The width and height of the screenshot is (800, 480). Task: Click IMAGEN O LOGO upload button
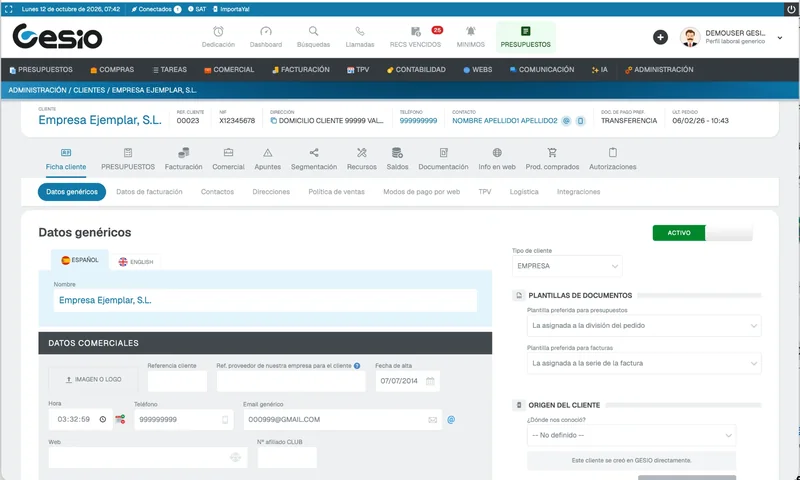(93, 380)
